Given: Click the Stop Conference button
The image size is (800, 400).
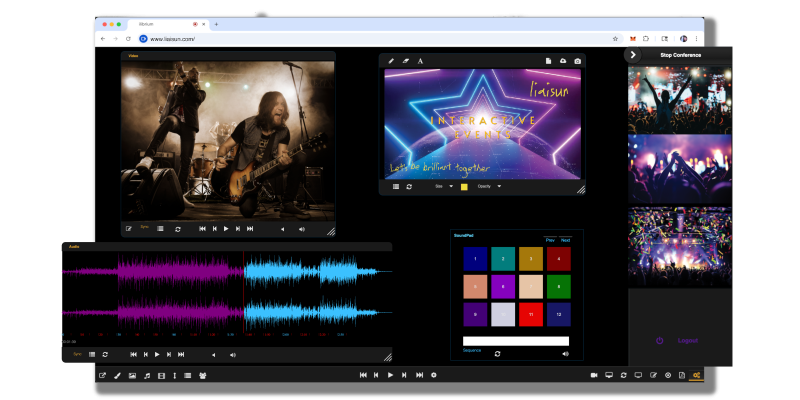Looking at the screenshot, I should 680,55.
